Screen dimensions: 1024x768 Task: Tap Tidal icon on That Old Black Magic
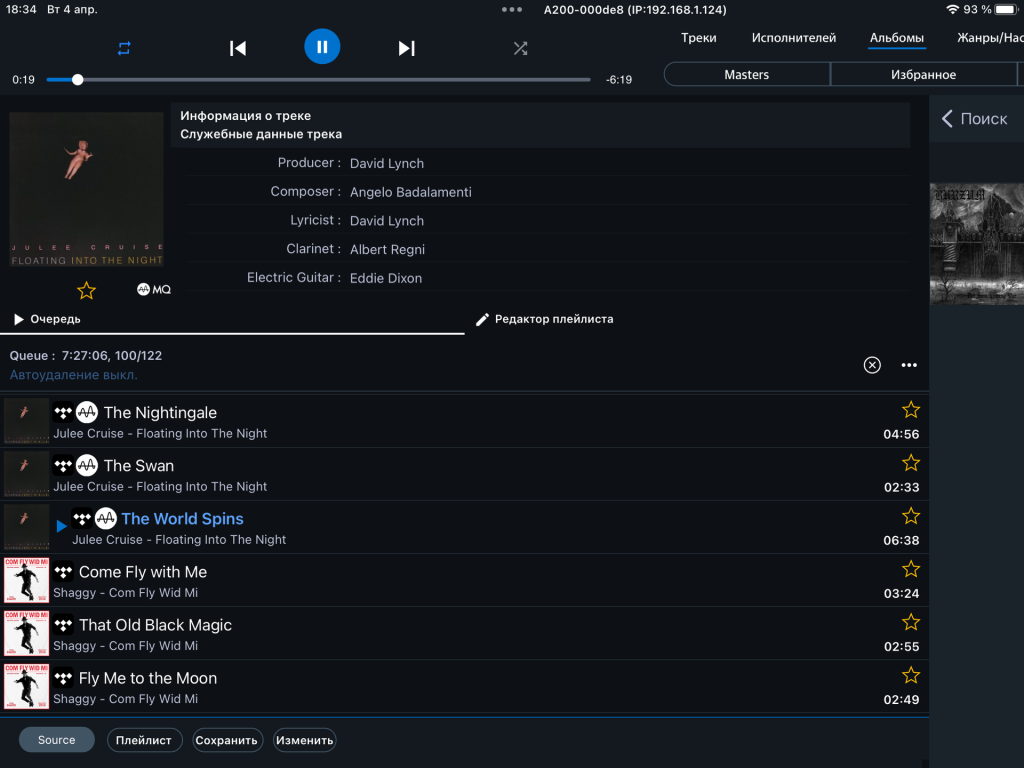tap(63, 625)
